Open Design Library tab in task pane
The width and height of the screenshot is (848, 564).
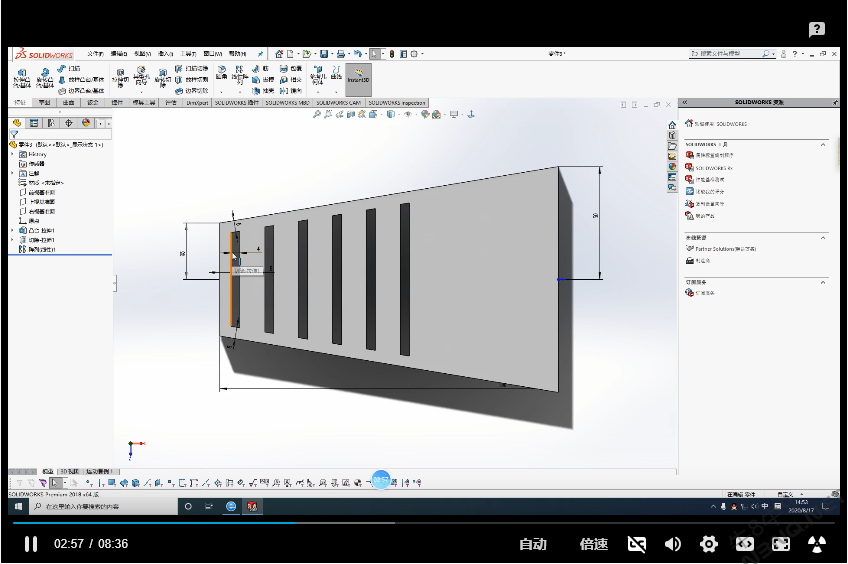[x=672, y=136]
